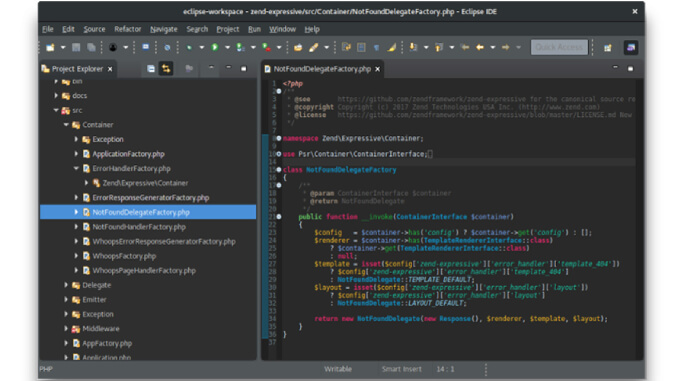This screenshot has width=678, height=381.
Task: Click the 14 : 1 cursor position
Action: tap(445, 369)
